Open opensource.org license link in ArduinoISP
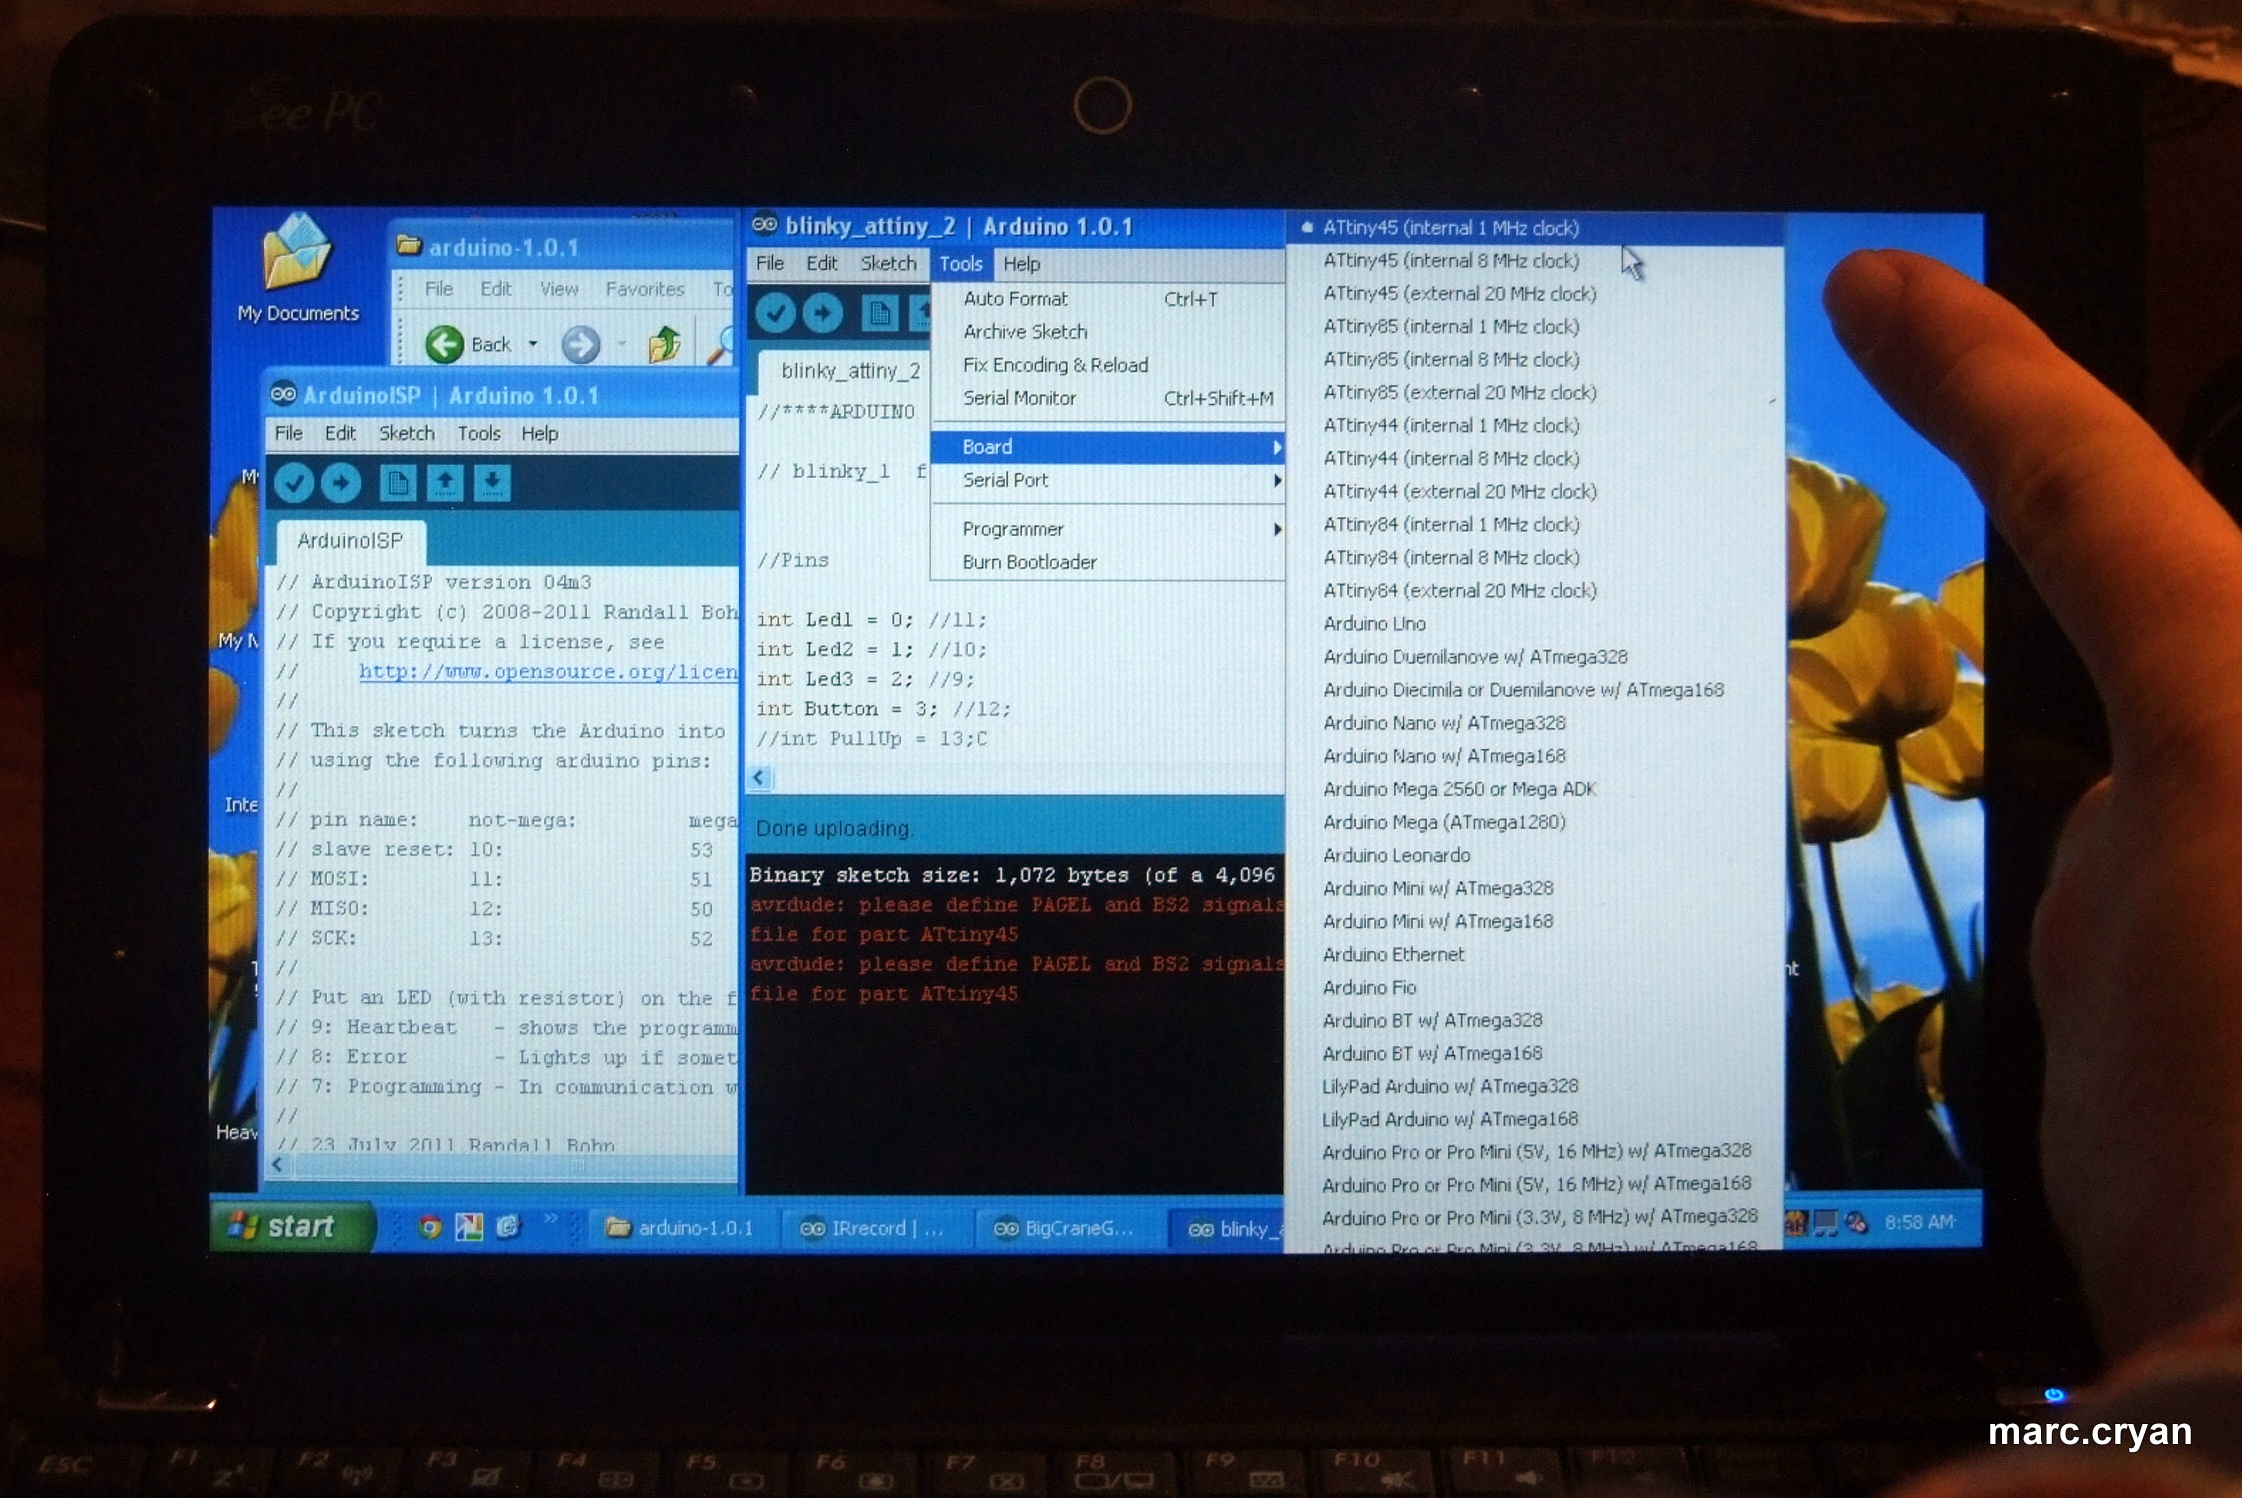 tap(548, 671)
